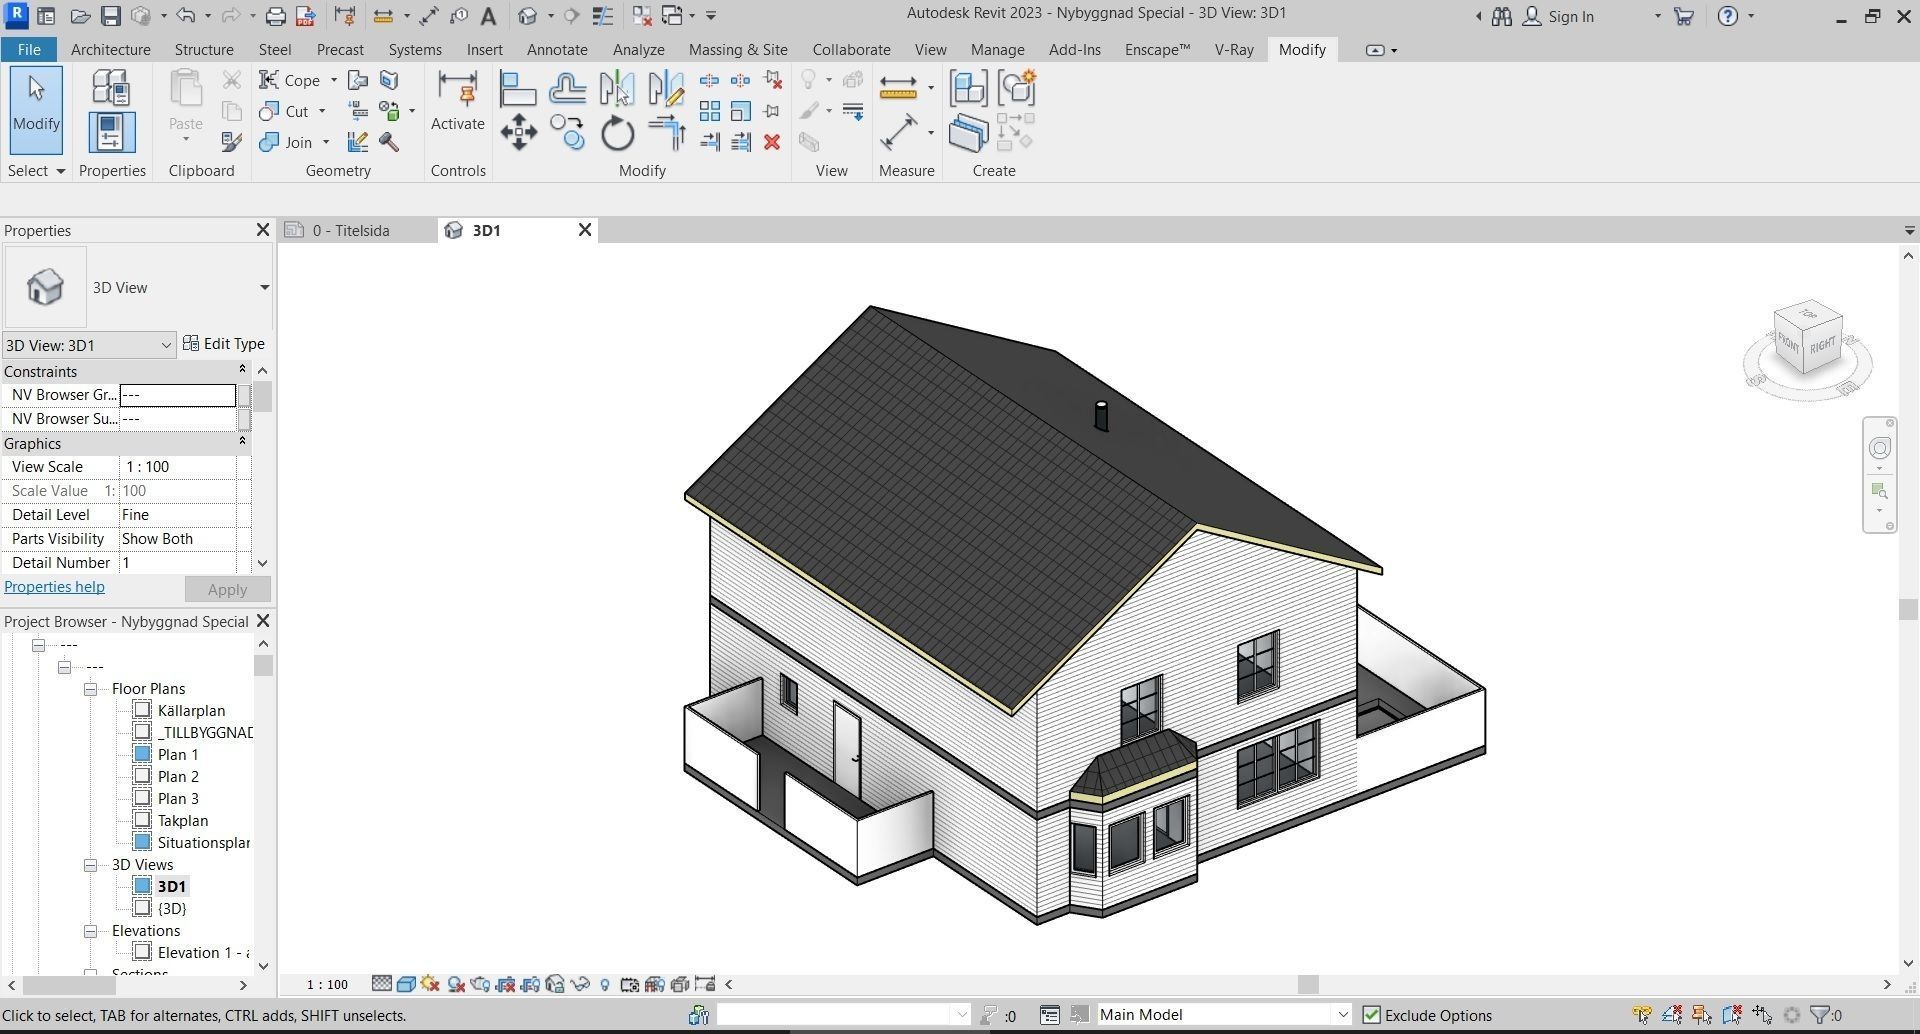The image size is (1920, 1034).
Task: Open the 3D View type selector dropdown
Action: coord(264,288)
